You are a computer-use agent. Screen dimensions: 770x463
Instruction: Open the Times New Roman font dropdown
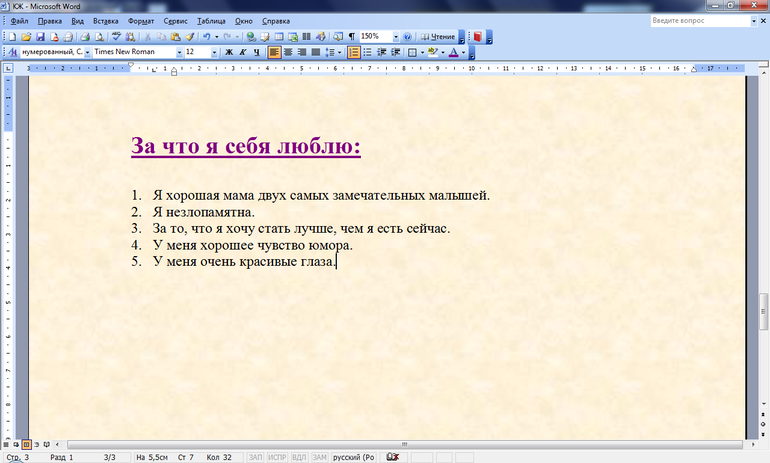click(x=179, y=52)
